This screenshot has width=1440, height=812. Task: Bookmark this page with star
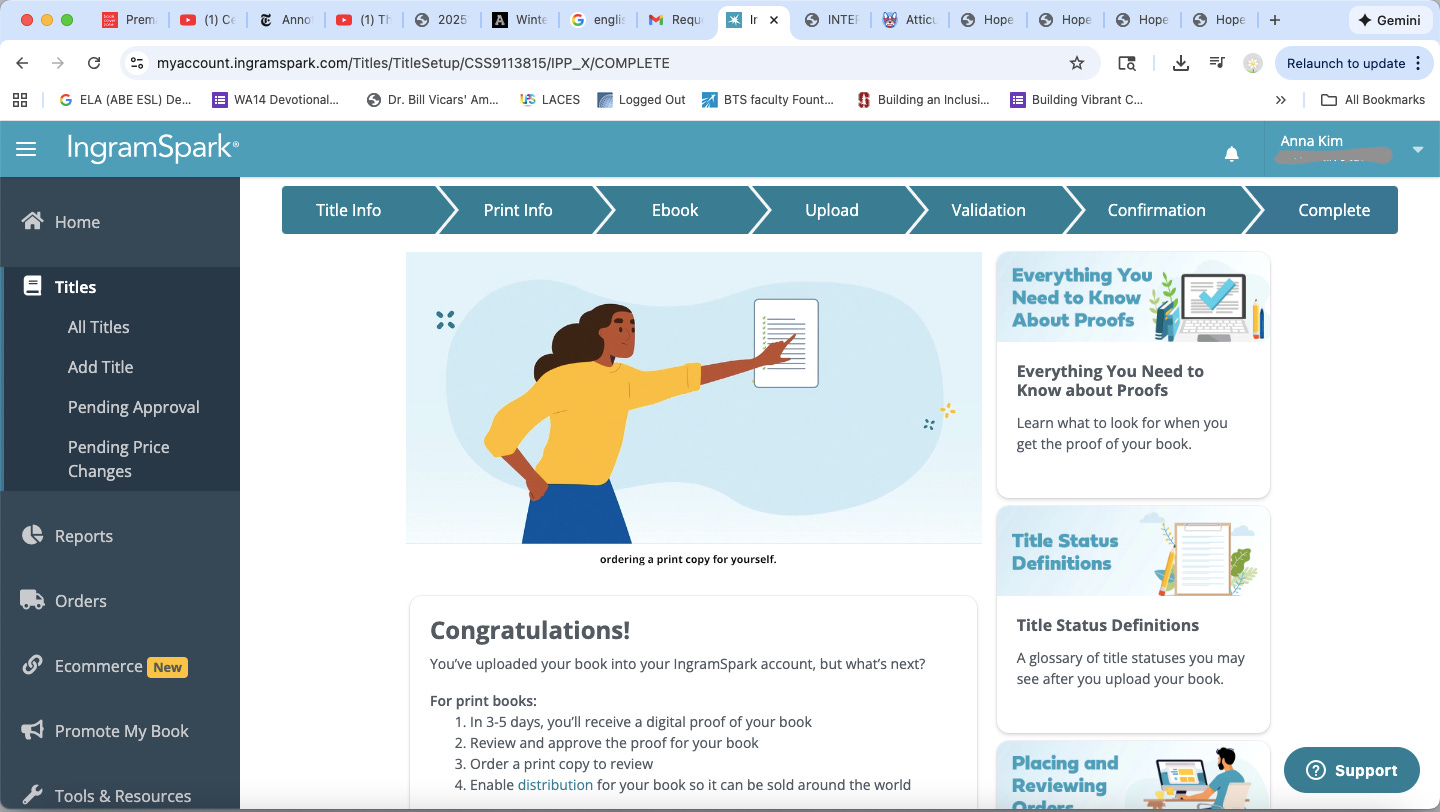(x=1077, y=63)
